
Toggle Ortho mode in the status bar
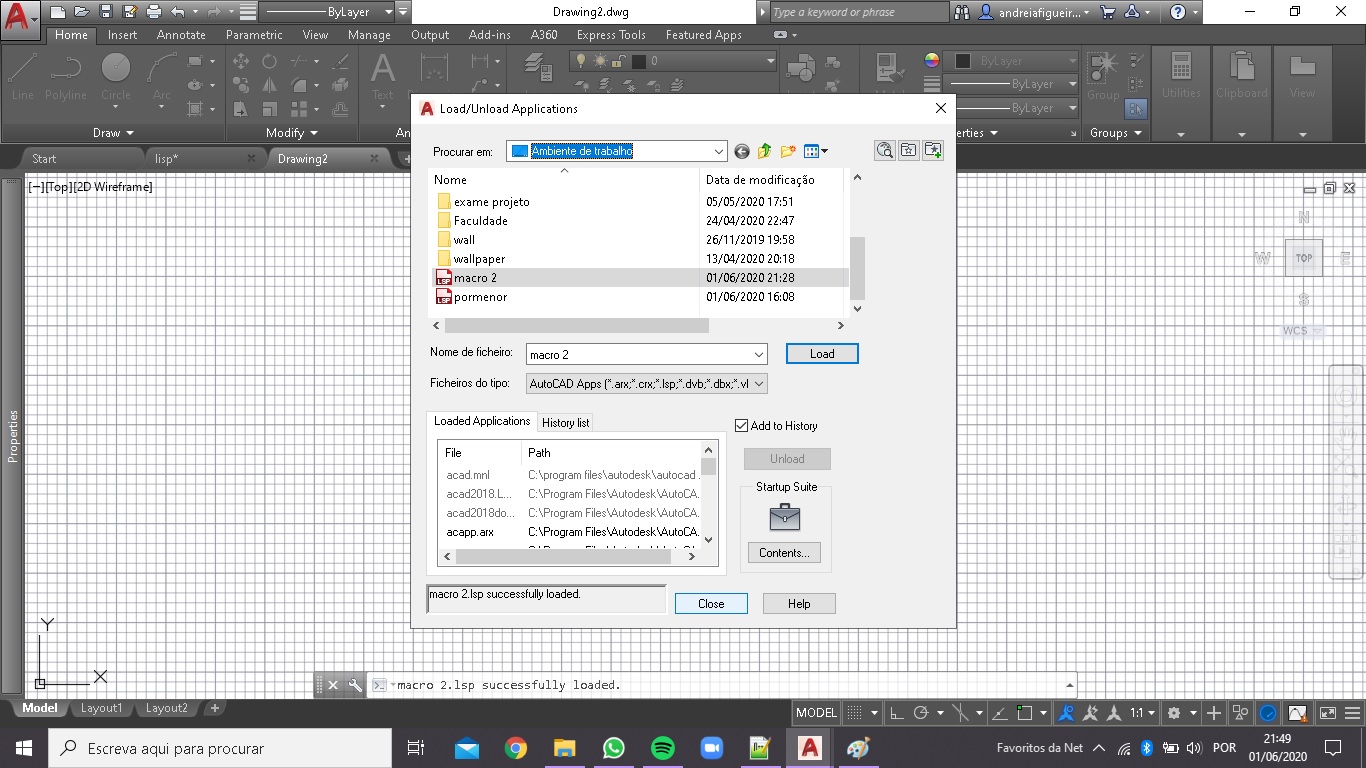[x=896, y=713]
